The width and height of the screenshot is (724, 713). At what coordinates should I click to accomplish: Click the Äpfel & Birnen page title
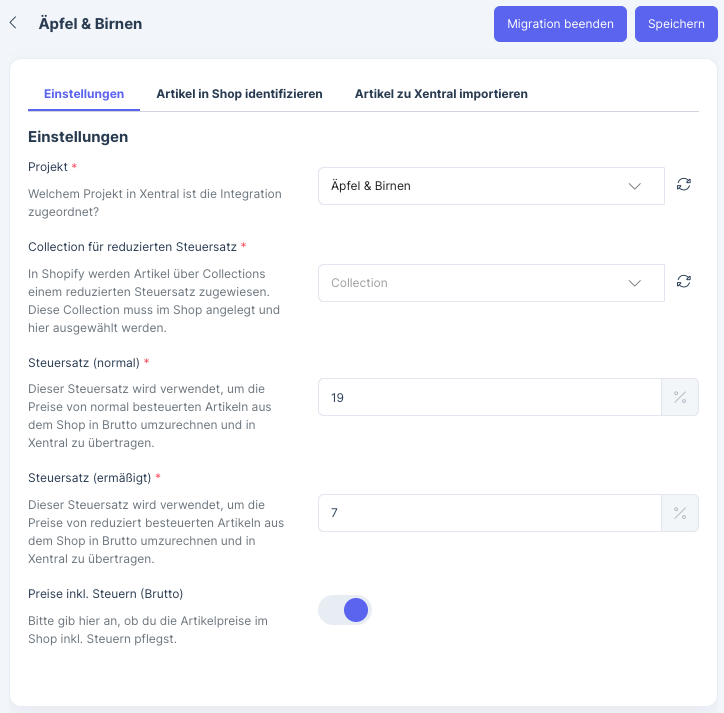(90, 23)
